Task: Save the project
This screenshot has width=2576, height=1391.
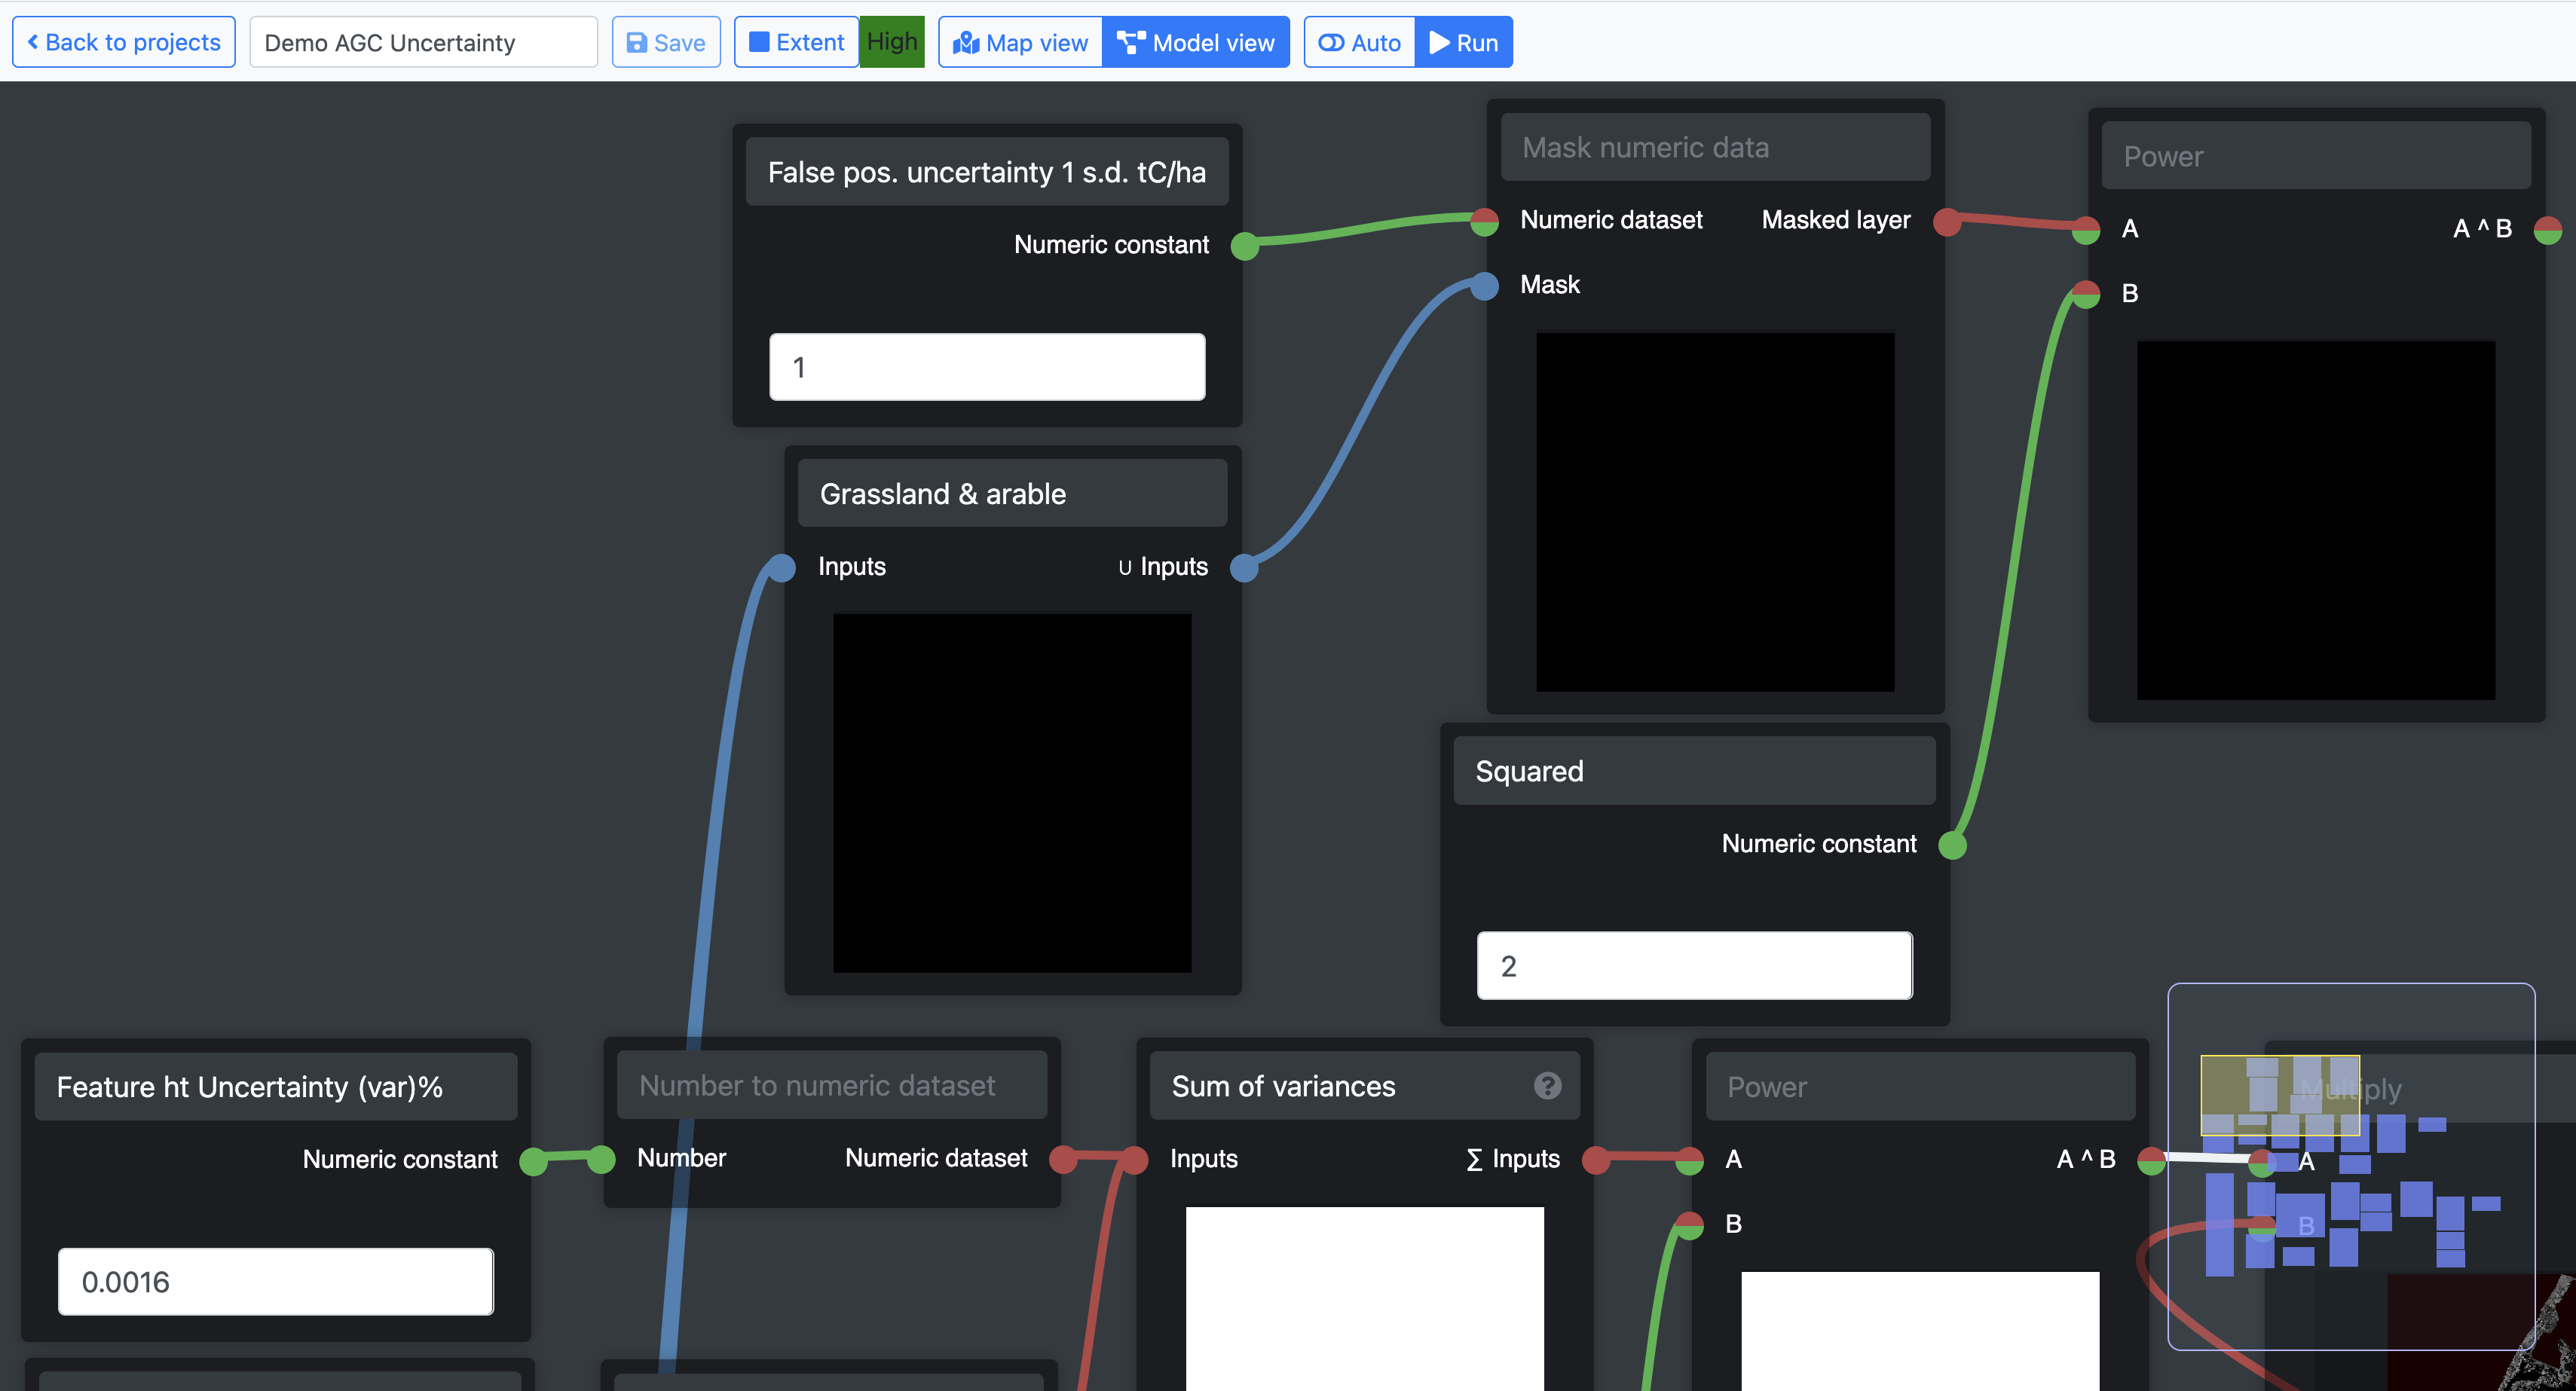Action: [666, 43]
